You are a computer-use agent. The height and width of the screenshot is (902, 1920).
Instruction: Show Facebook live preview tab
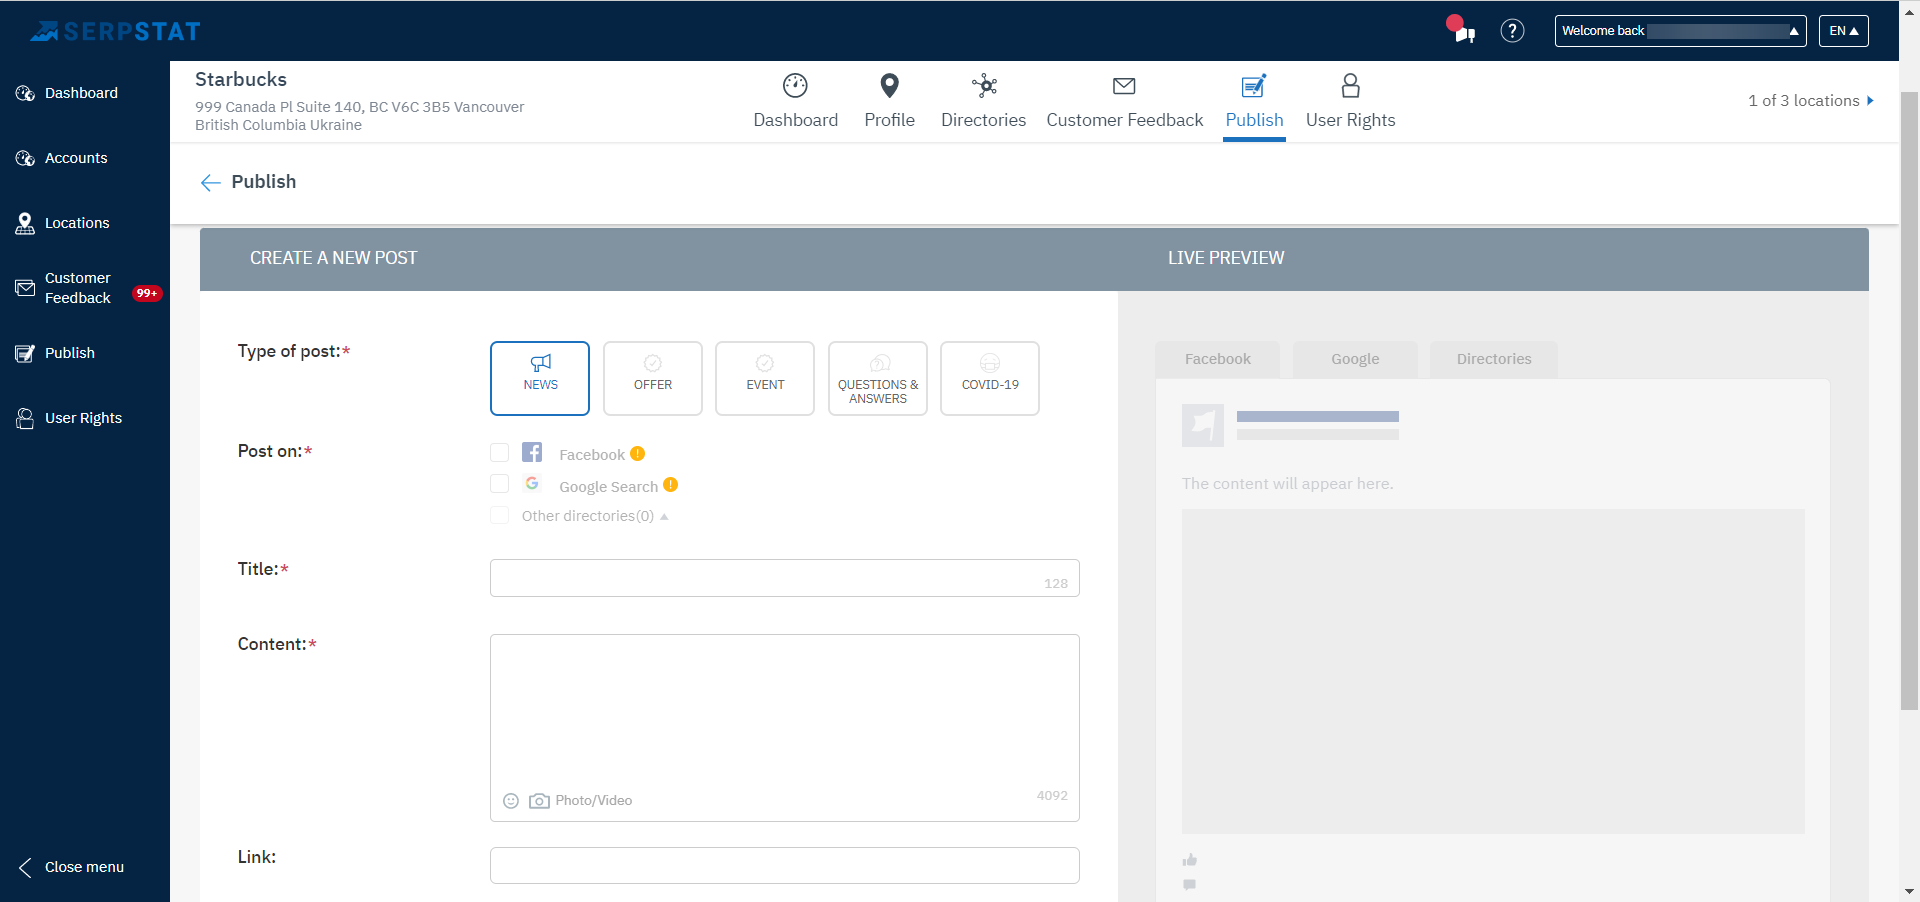tap(1217, 359)
